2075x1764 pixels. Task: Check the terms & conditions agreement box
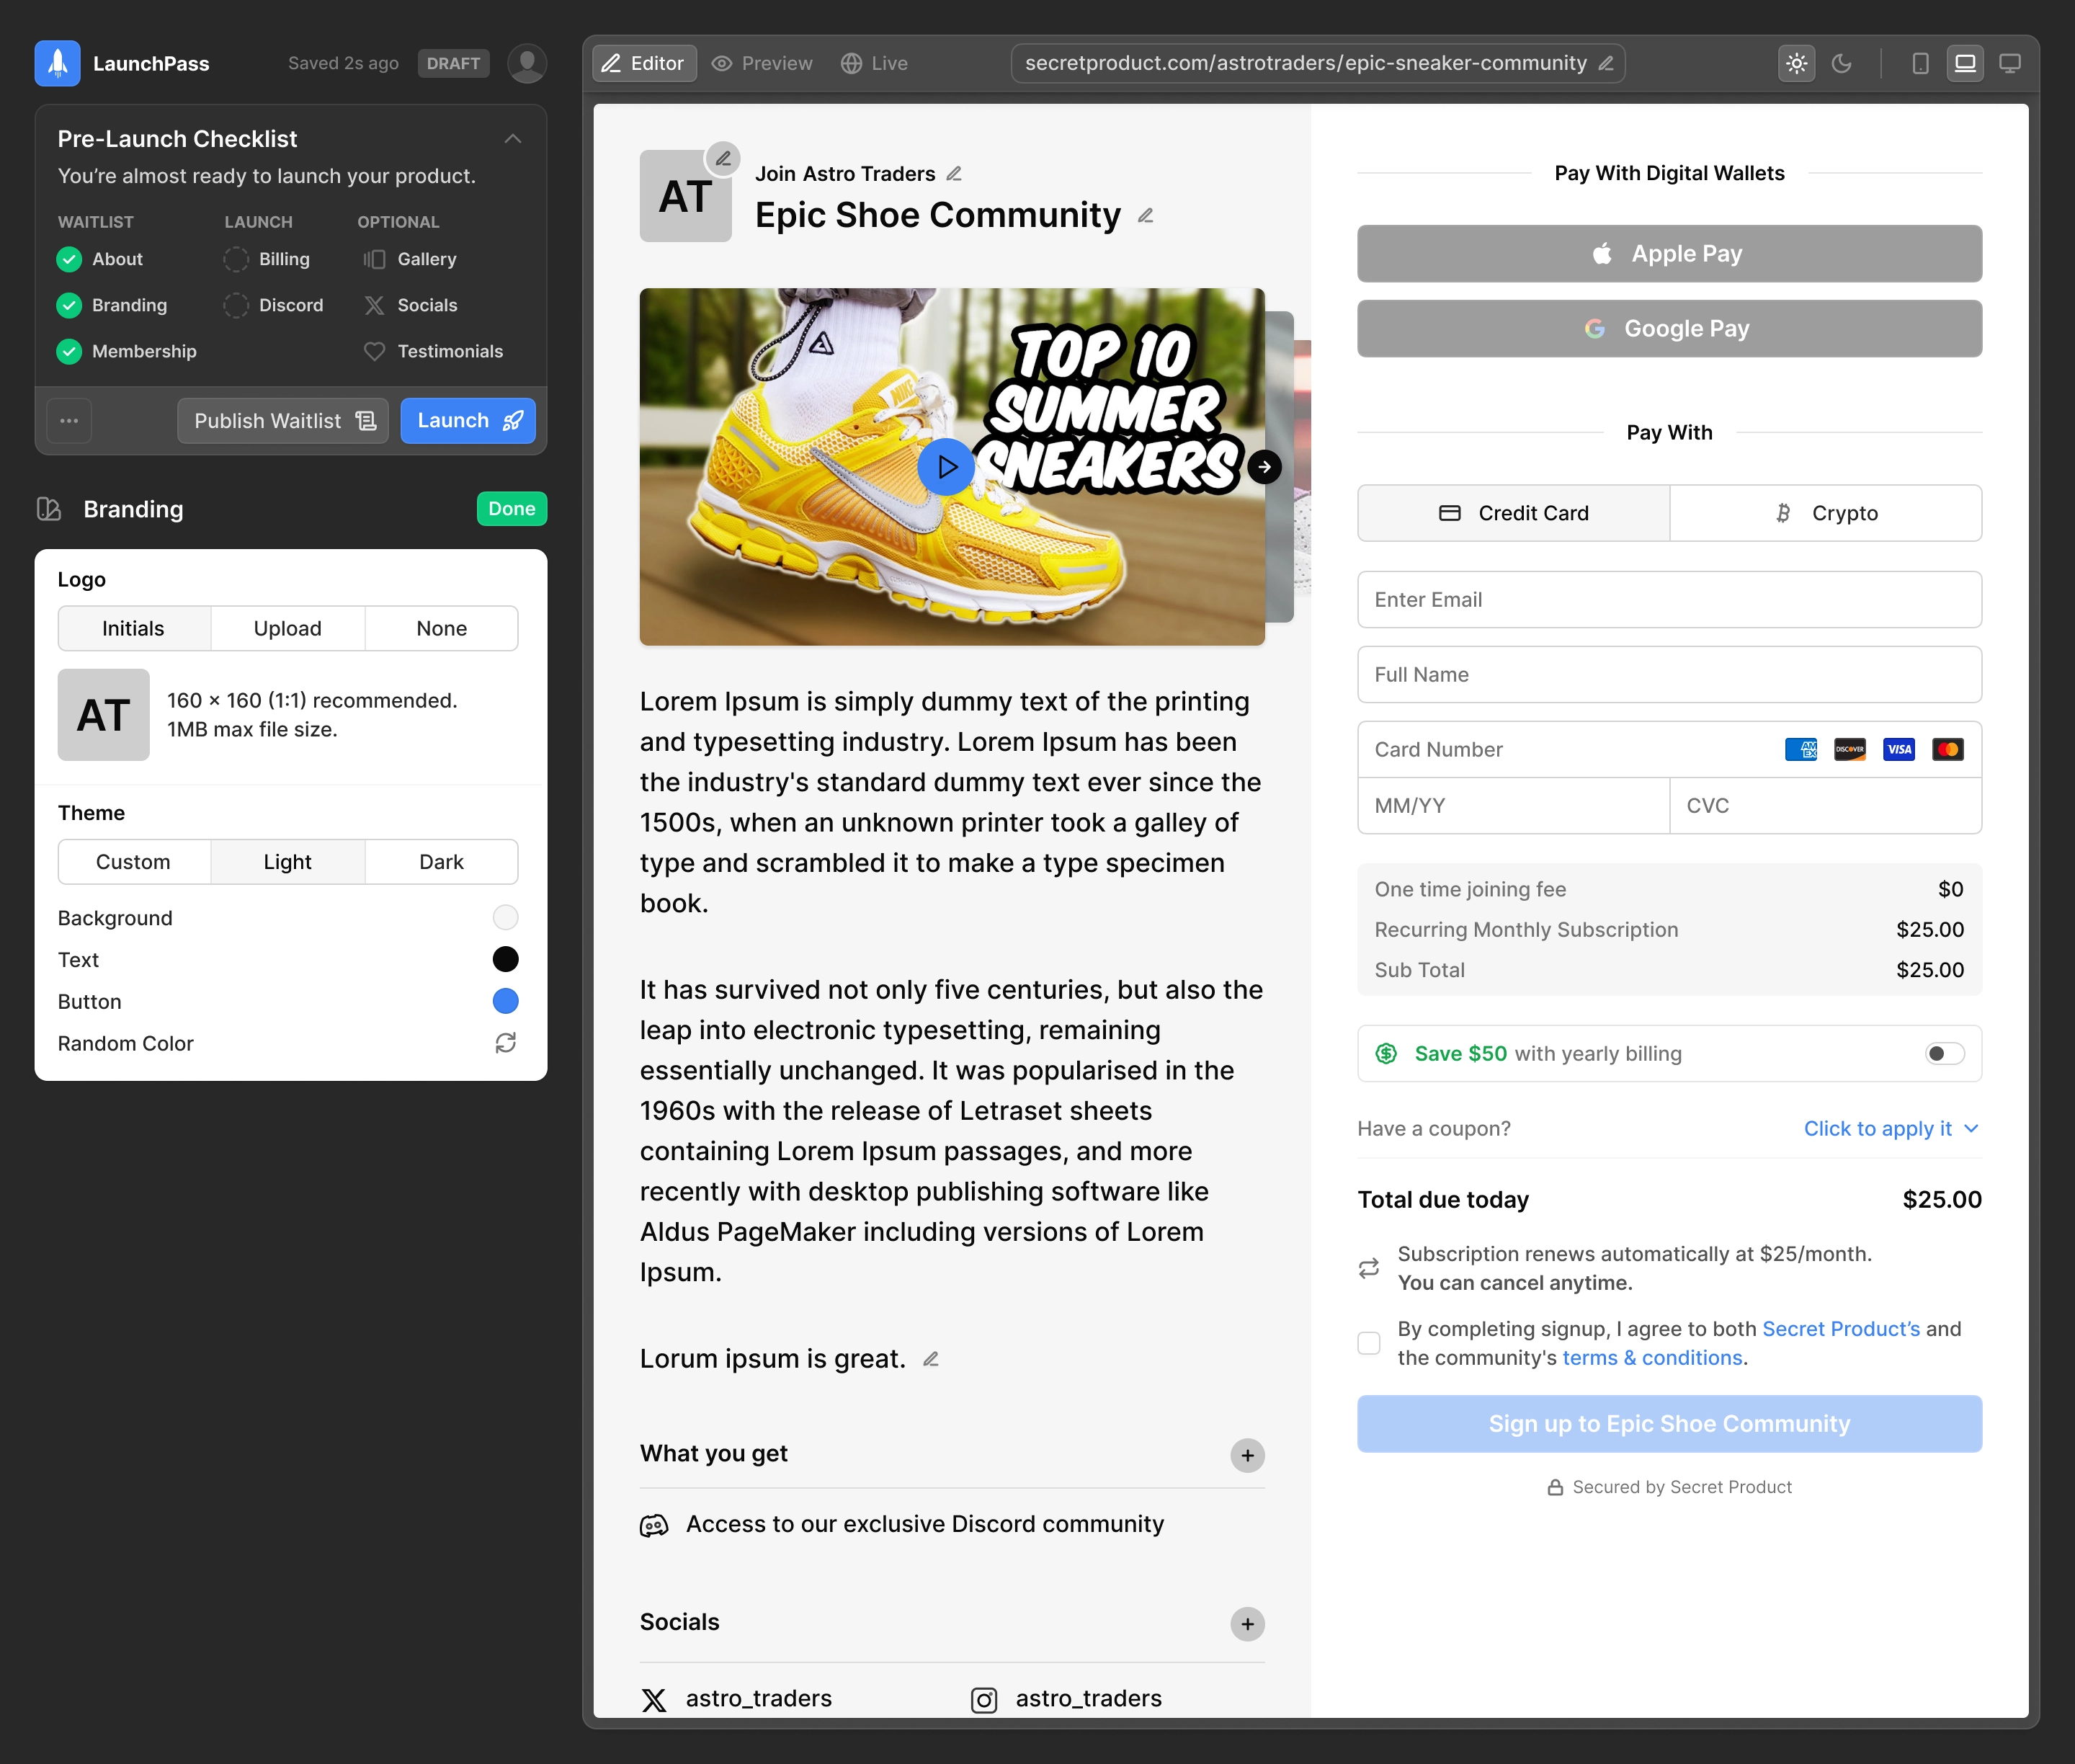tap(1369, 1343)
